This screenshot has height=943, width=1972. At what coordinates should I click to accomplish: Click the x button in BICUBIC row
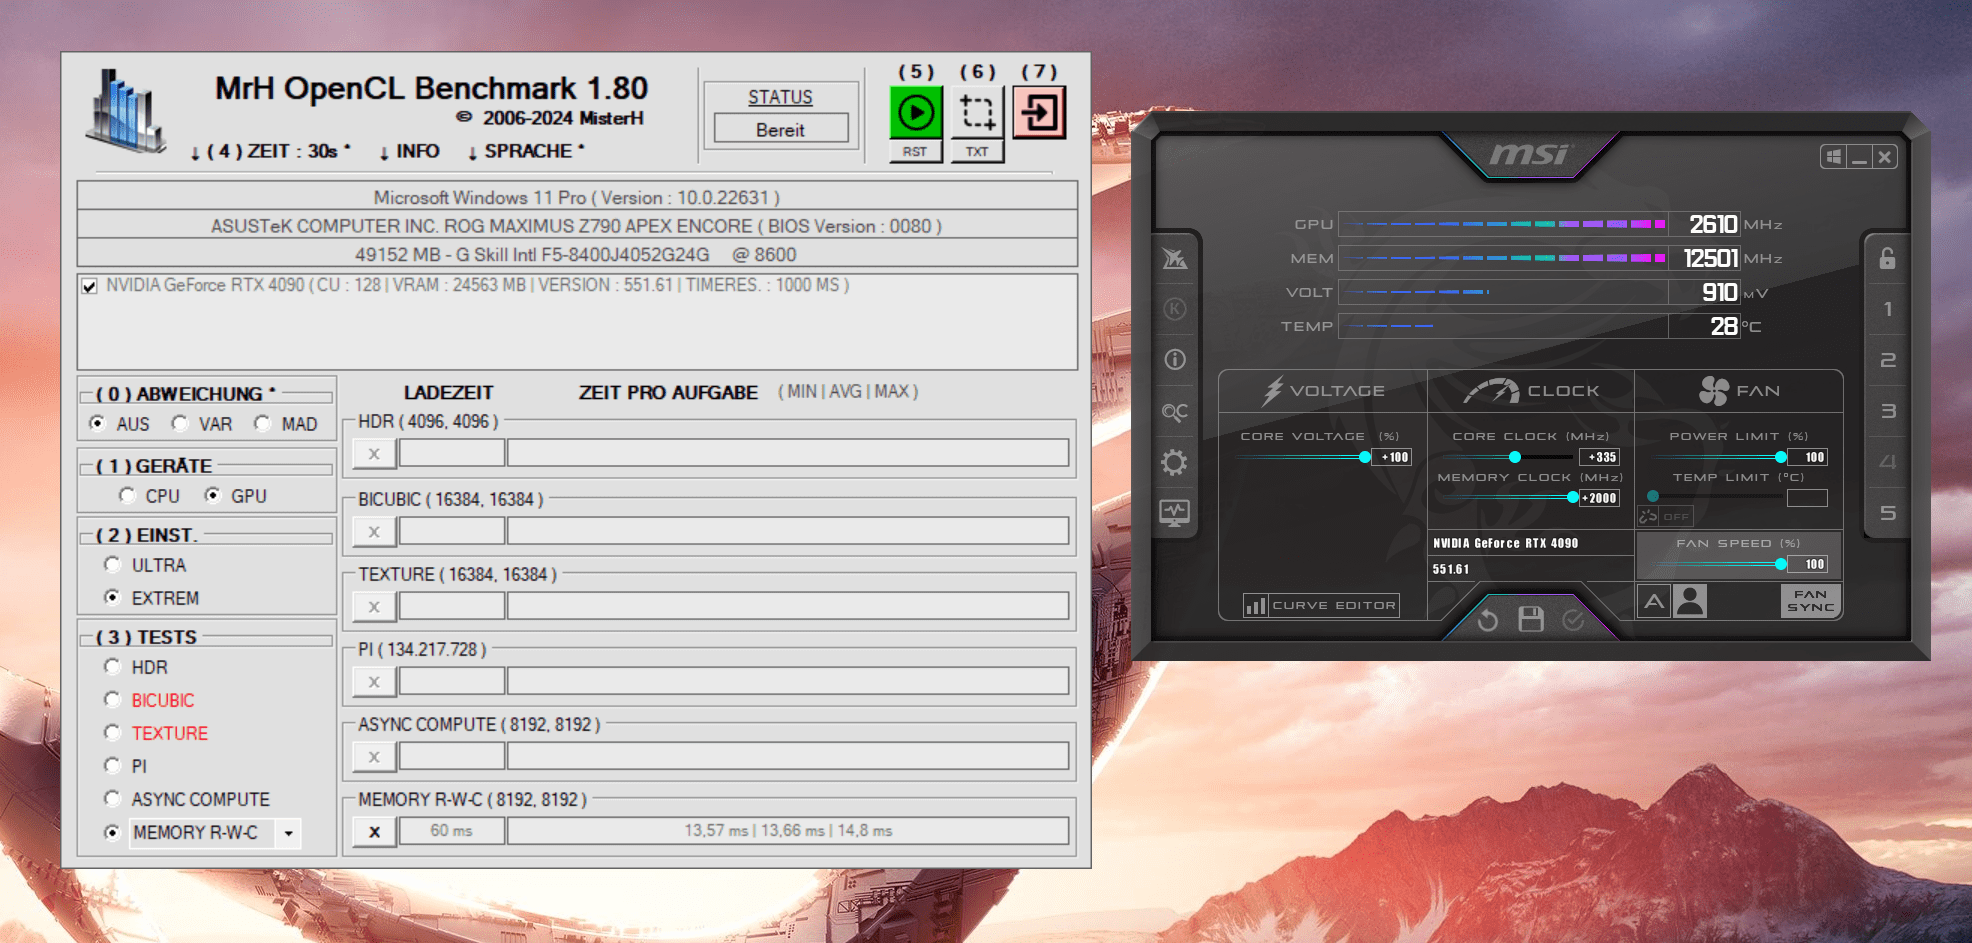(x=374, y=531)
